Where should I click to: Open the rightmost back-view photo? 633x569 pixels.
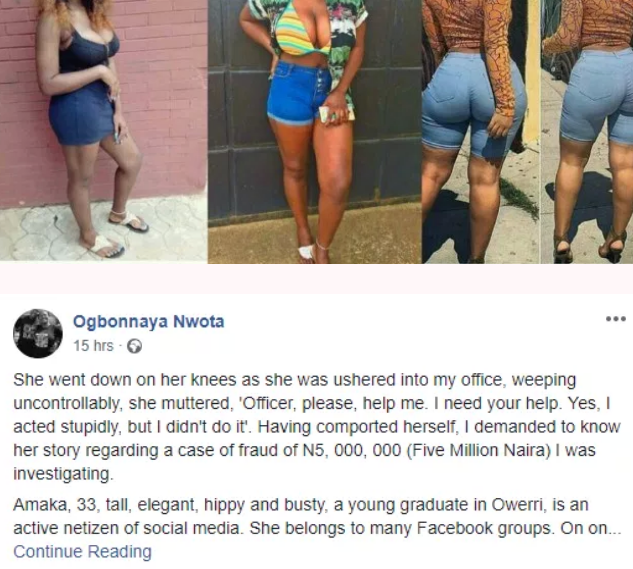click(587, 132)
